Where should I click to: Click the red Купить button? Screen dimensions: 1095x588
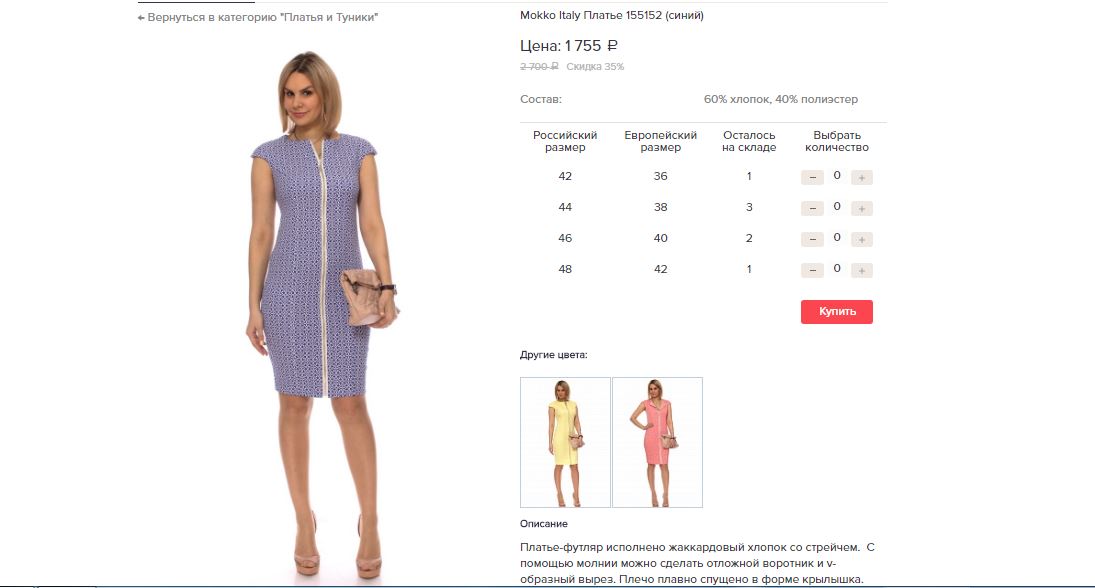click(x=837, y=311)
